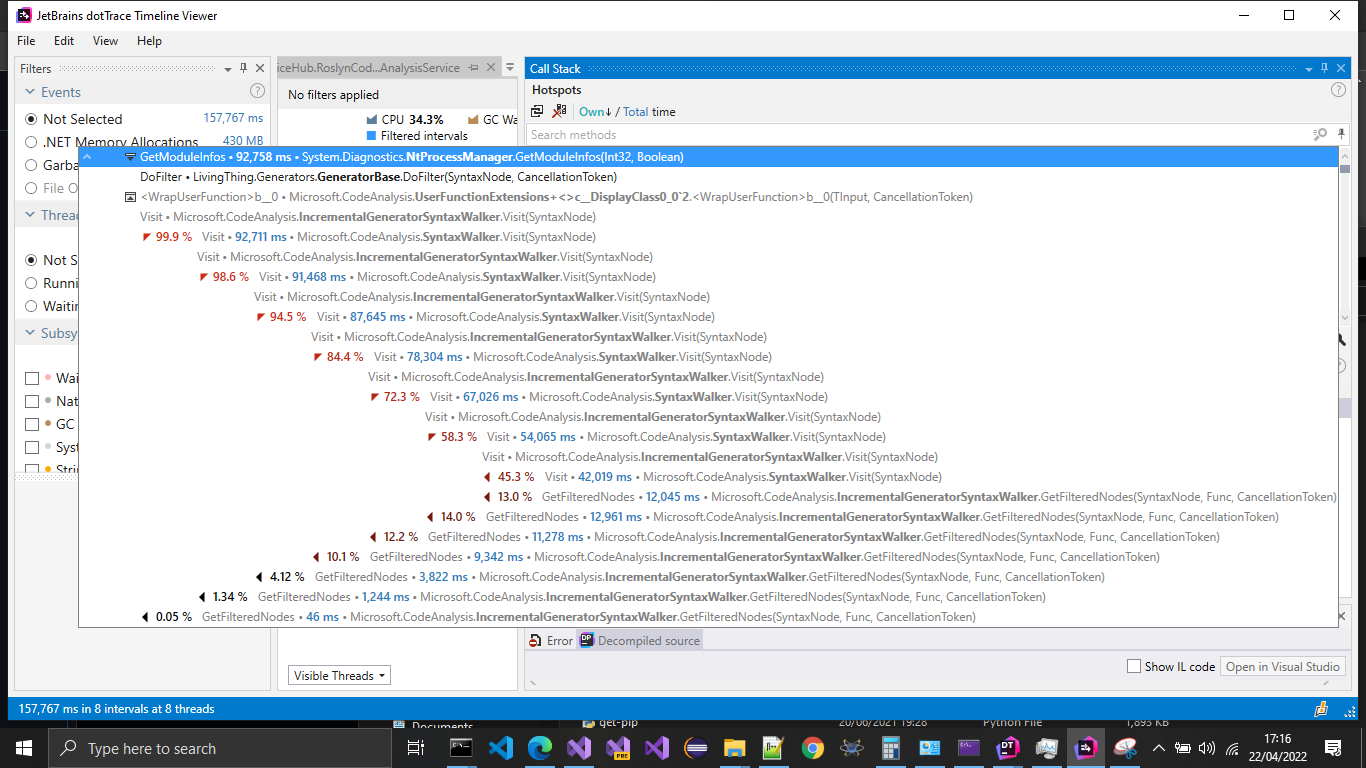Close the Filters panel
Screen dimensions: 1366x768
[260, 68]
